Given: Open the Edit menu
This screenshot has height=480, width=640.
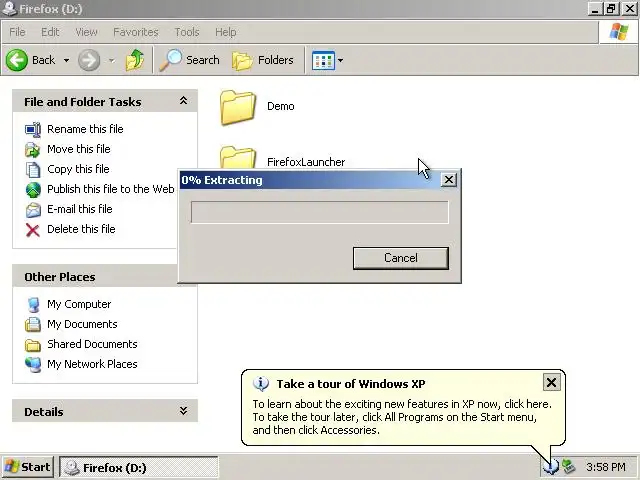Looking at the screenshot, I should (x=50, y=32).
